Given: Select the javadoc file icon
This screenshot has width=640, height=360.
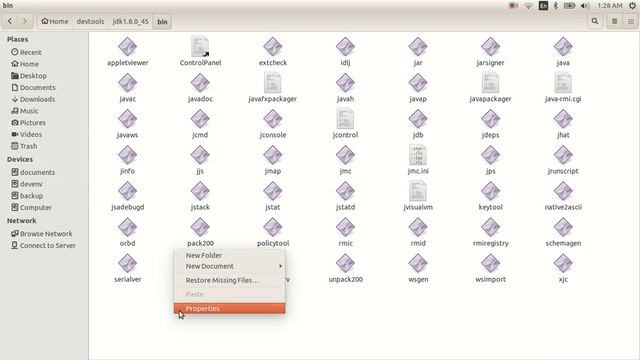Looking at the screenshot, I should 200,83.
